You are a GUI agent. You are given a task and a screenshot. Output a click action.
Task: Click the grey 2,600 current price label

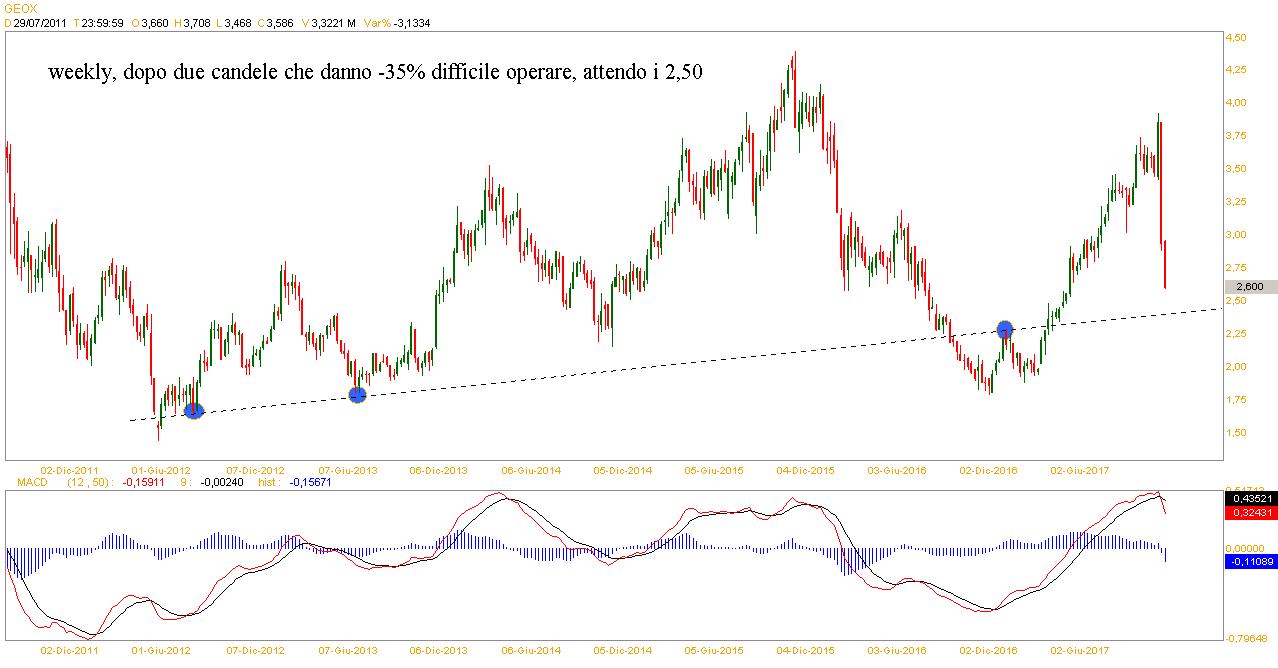(1248, 286)
